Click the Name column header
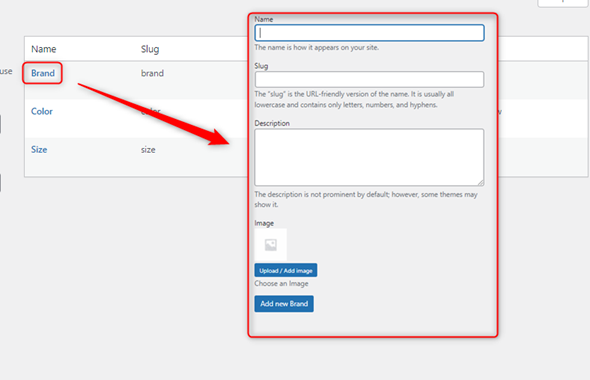The width and height of the screenshot is (590, 380). pyautogui.click(x=44, y=49)
